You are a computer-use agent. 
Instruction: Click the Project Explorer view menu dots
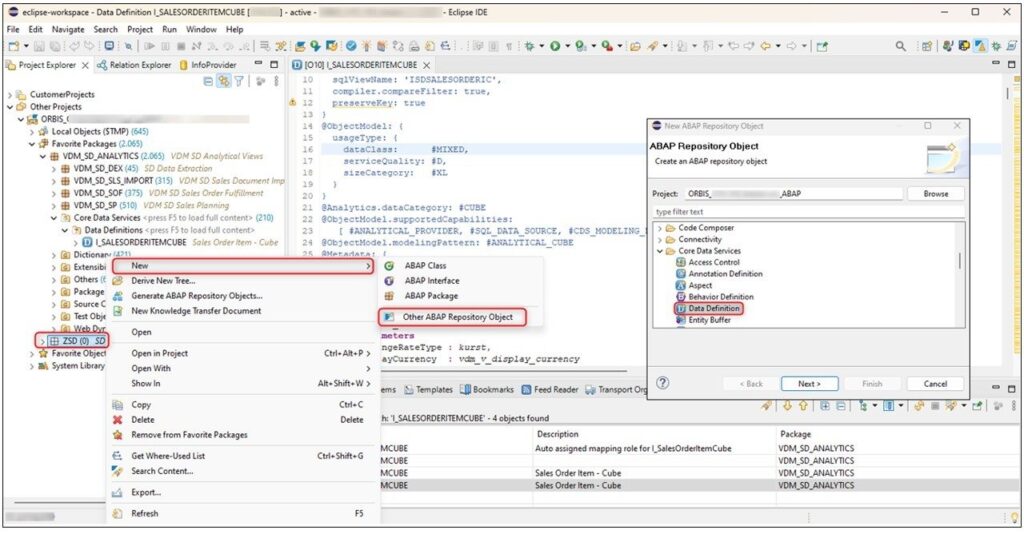pos(276,81)
